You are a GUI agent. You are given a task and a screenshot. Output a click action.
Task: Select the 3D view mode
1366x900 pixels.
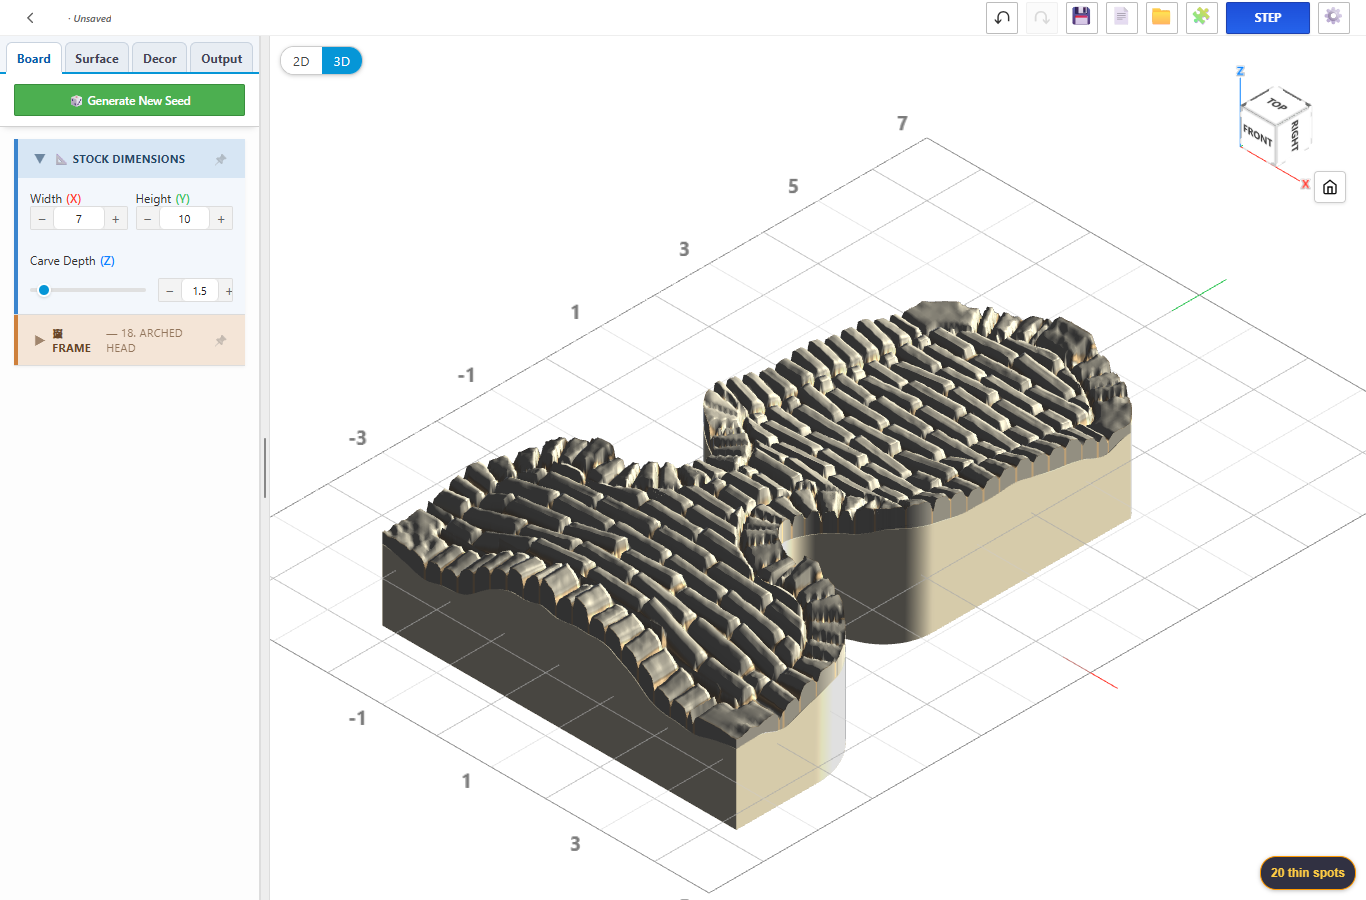(x=342, y=61)
